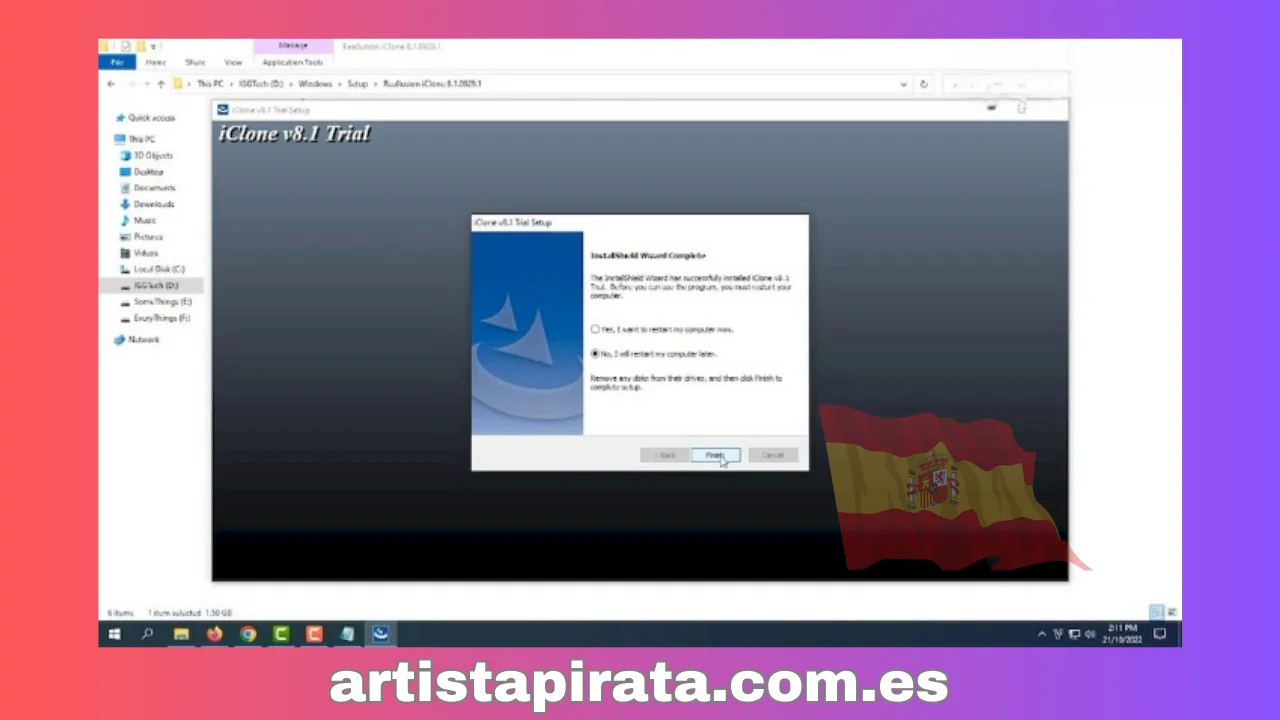Screen dimensions: 1280x720
Task: Go back with Explorer back arrow
Action: pyautogui.click(x=111, y=84)
